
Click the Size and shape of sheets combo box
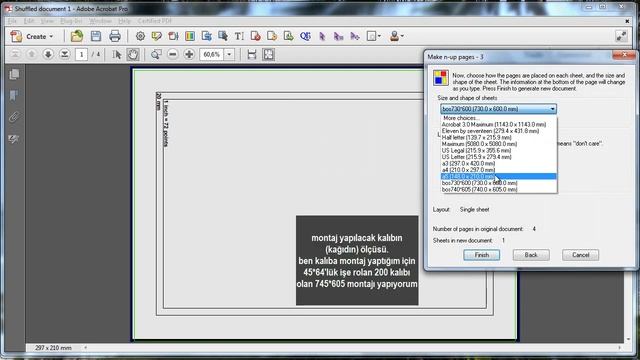click(498, 109)
